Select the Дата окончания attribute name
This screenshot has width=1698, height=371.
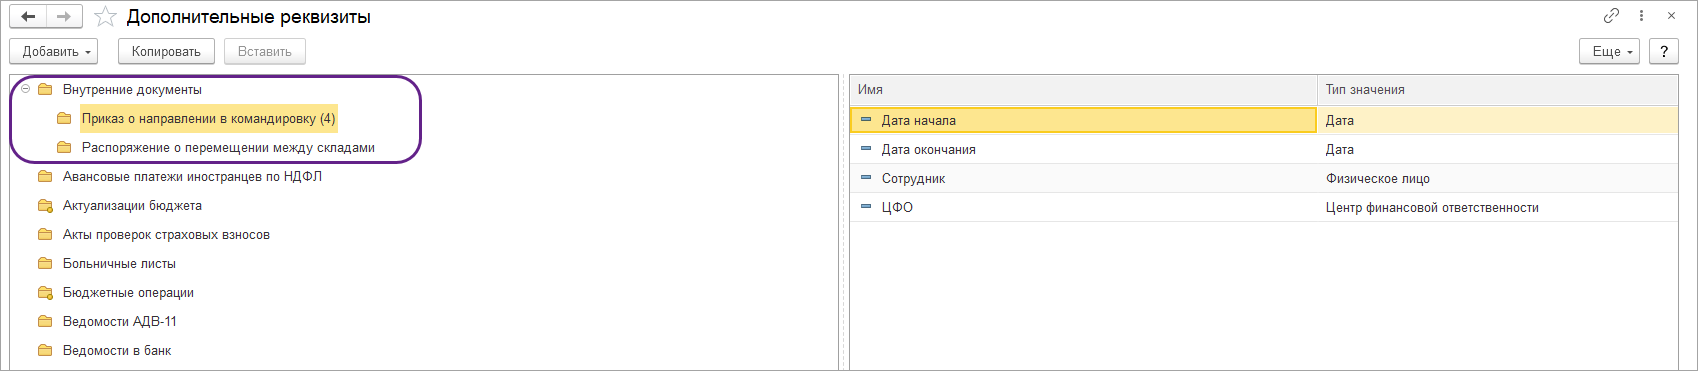(x=928, y=149)
